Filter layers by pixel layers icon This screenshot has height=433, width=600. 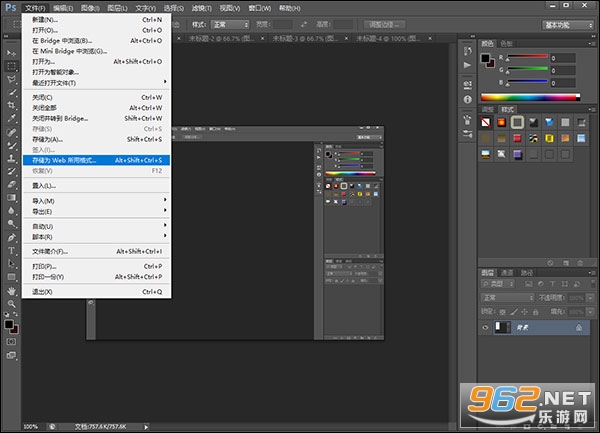pos(529,284)
